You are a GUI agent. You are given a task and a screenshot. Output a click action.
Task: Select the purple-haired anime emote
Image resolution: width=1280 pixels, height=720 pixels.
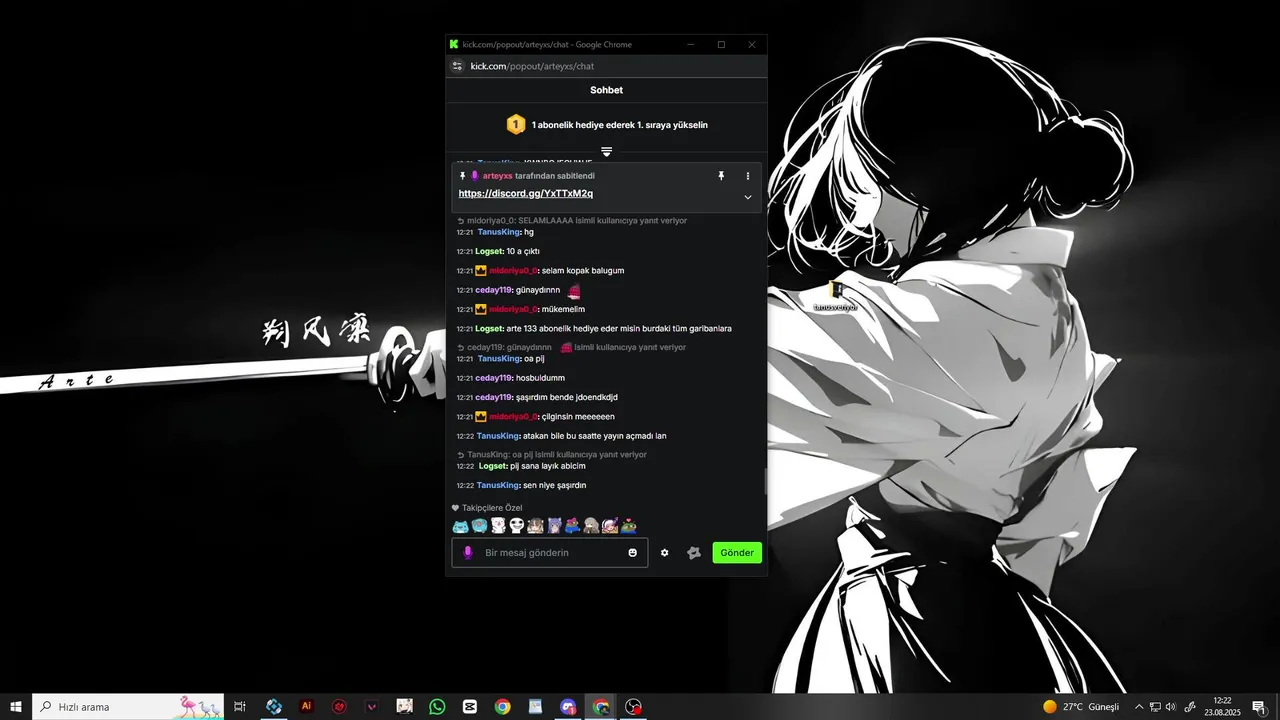click(x=554, y=526)
